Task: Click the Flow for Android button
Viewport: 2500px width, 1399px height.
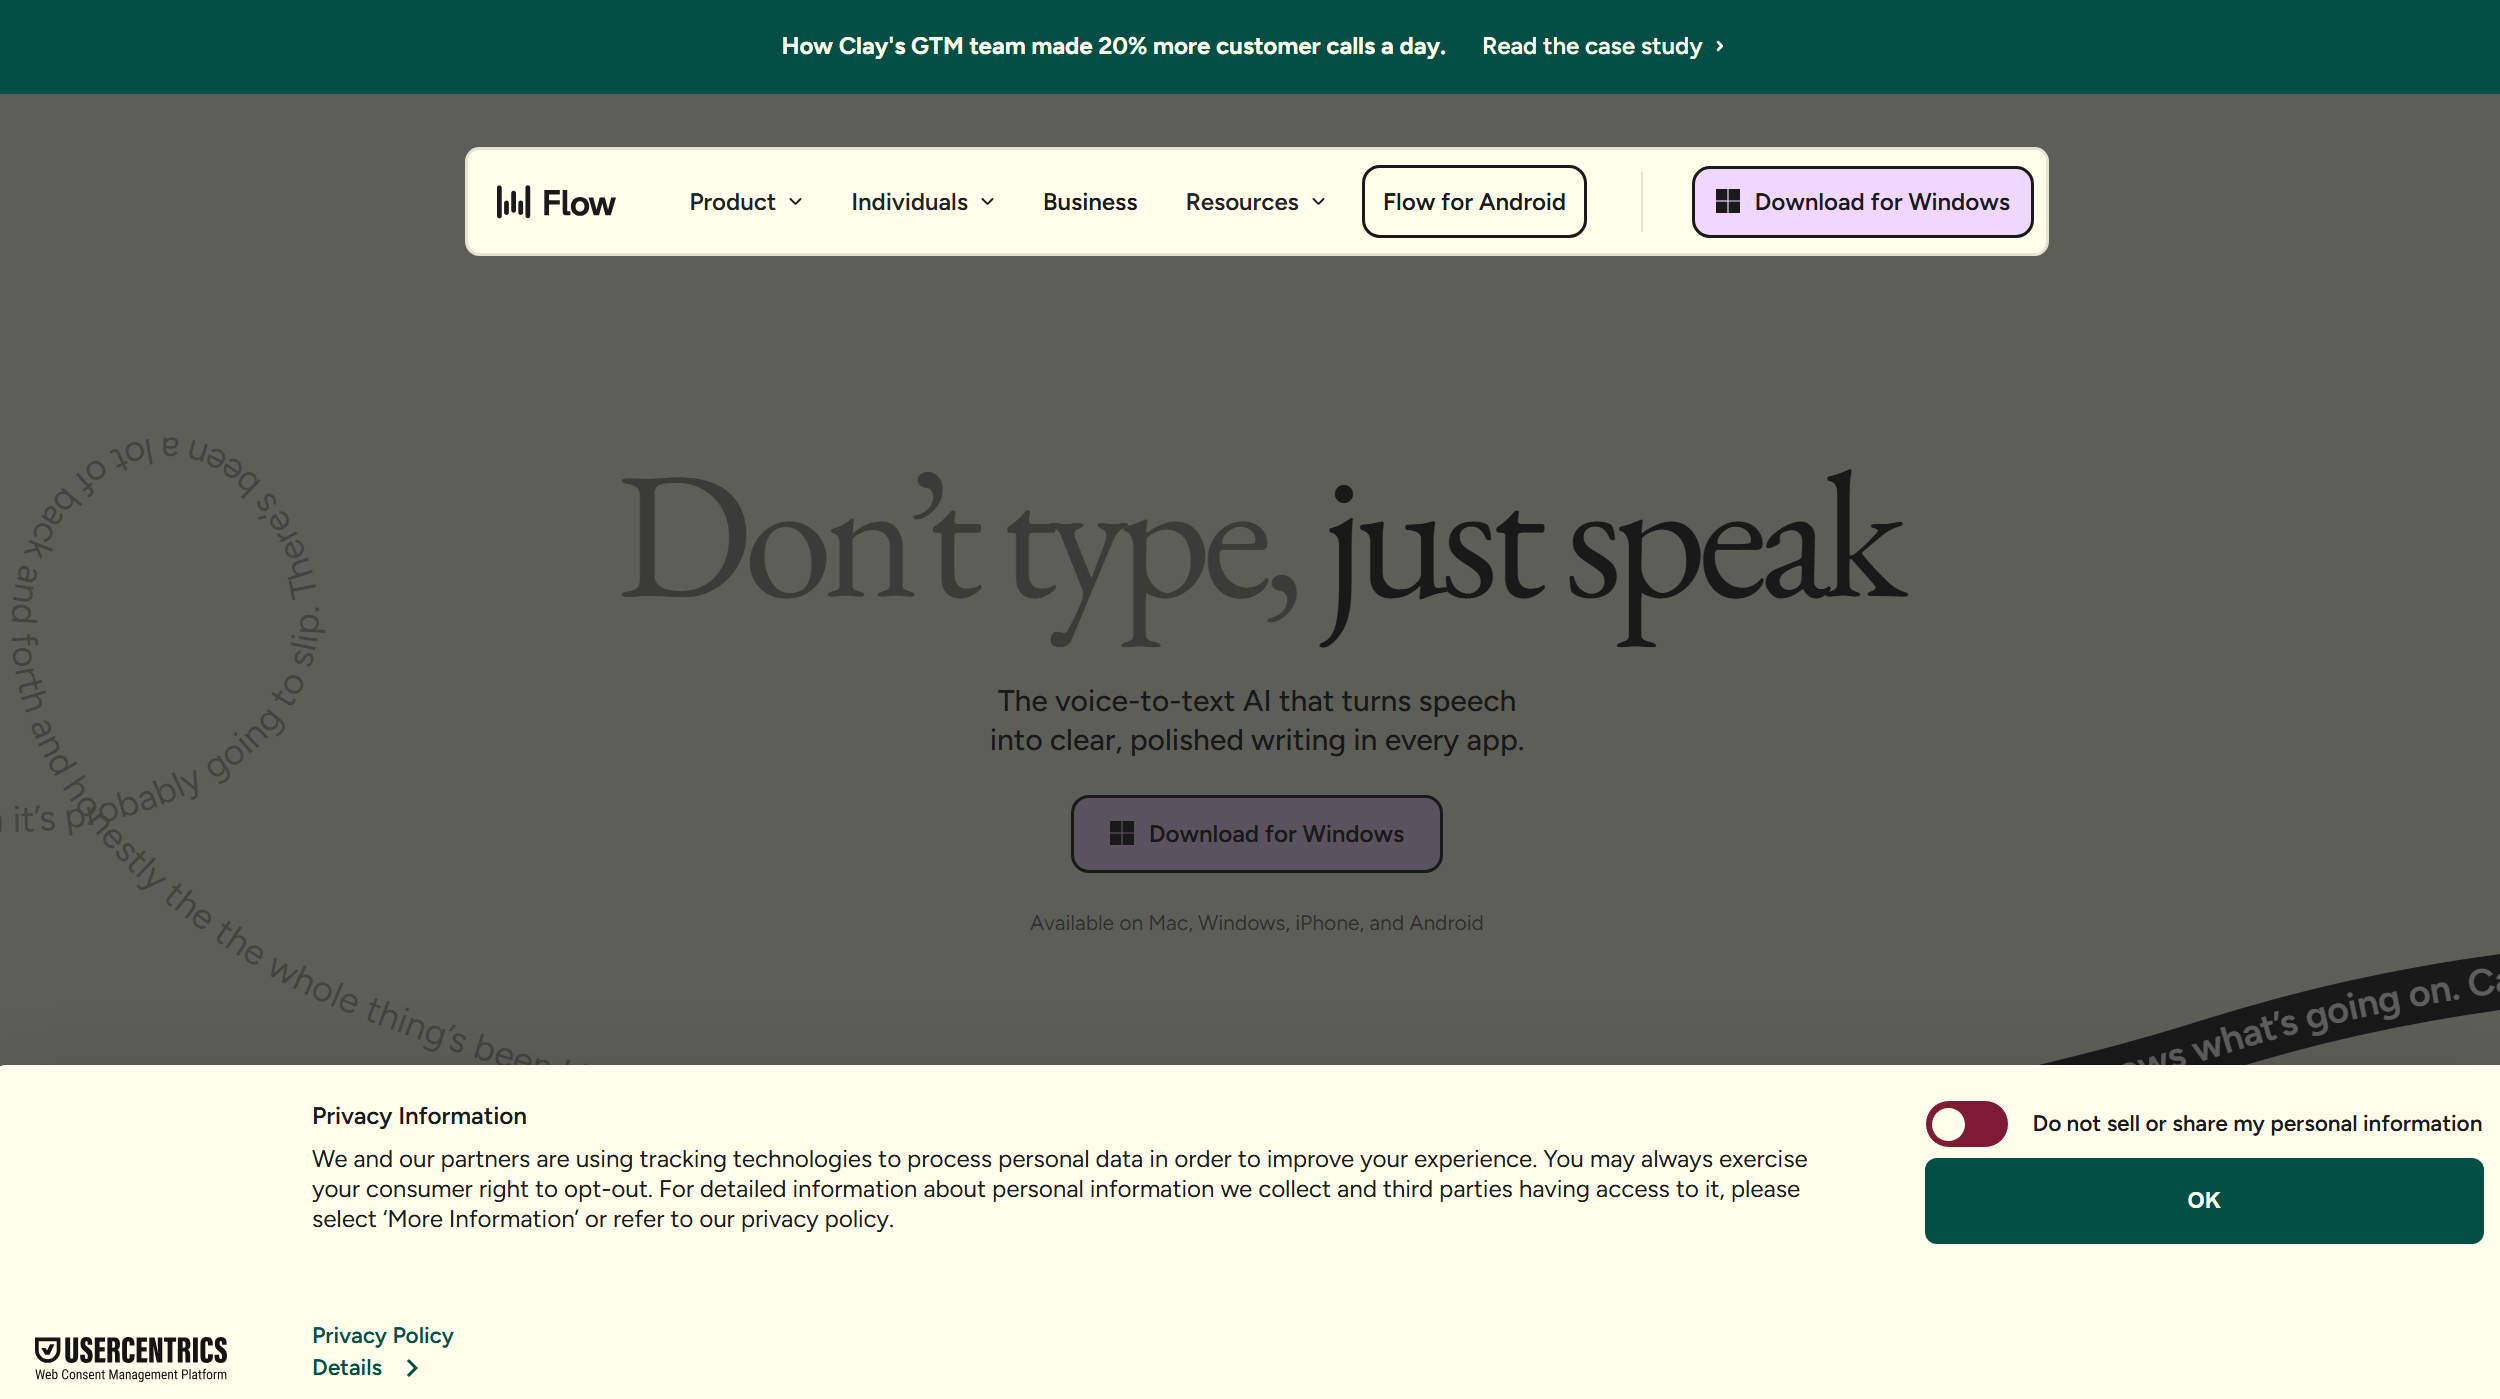Action: click(1474, 202)
